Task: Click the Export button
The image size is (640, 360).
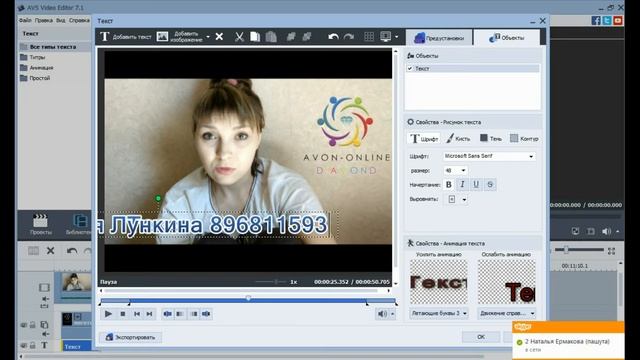Action: [x=131, y=337]
